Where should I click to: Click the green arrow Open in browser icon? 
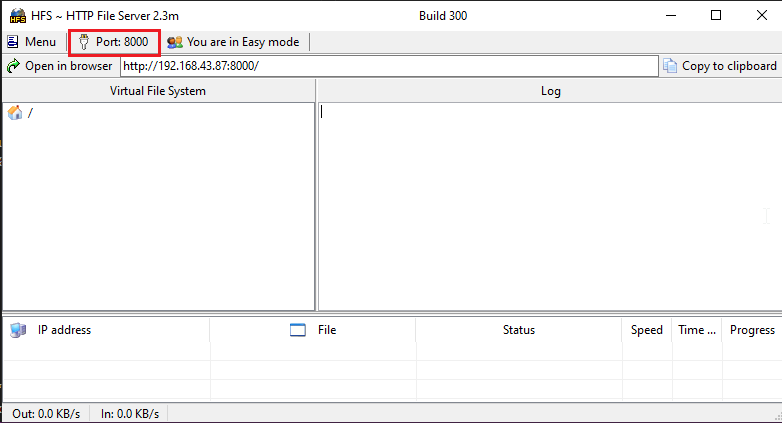pos(13,66)
